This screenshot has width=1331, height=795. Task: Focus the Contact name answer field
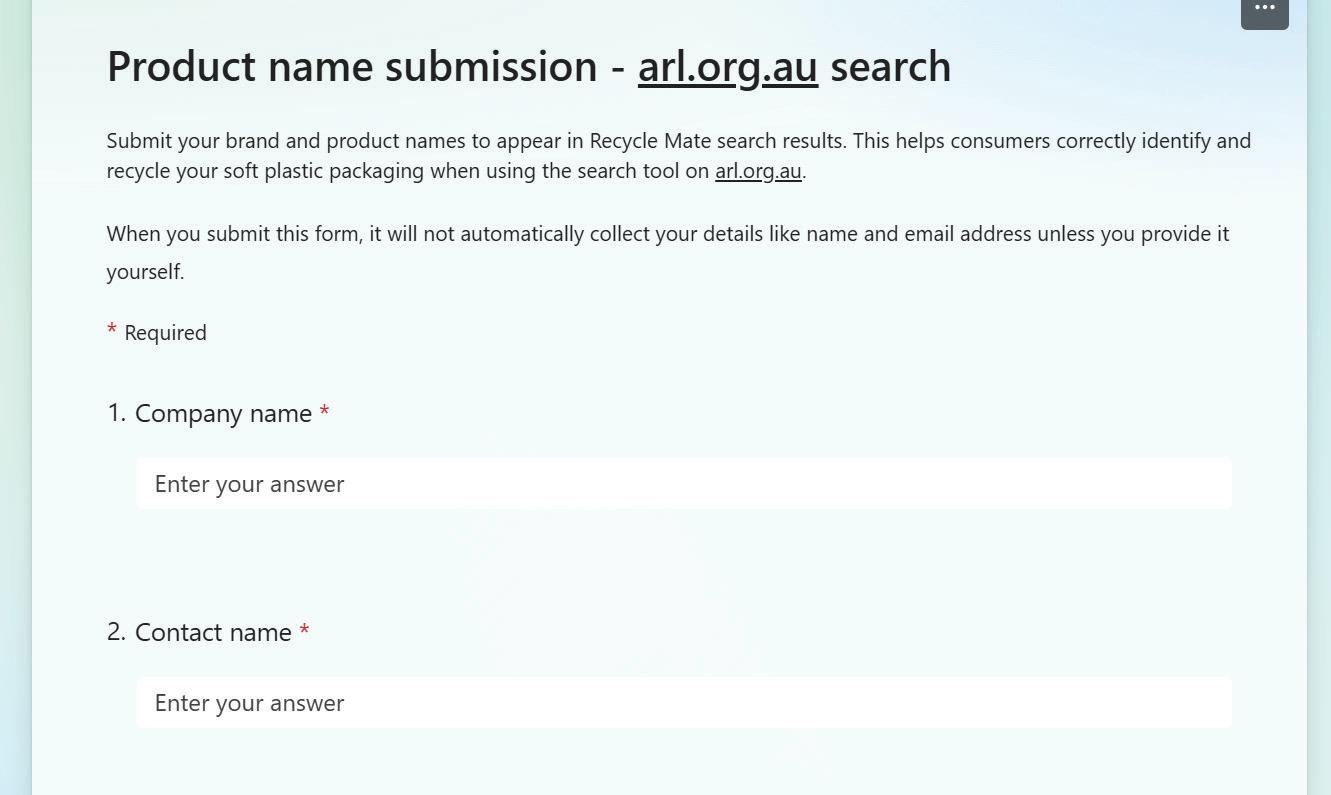[x=684, y=703]
